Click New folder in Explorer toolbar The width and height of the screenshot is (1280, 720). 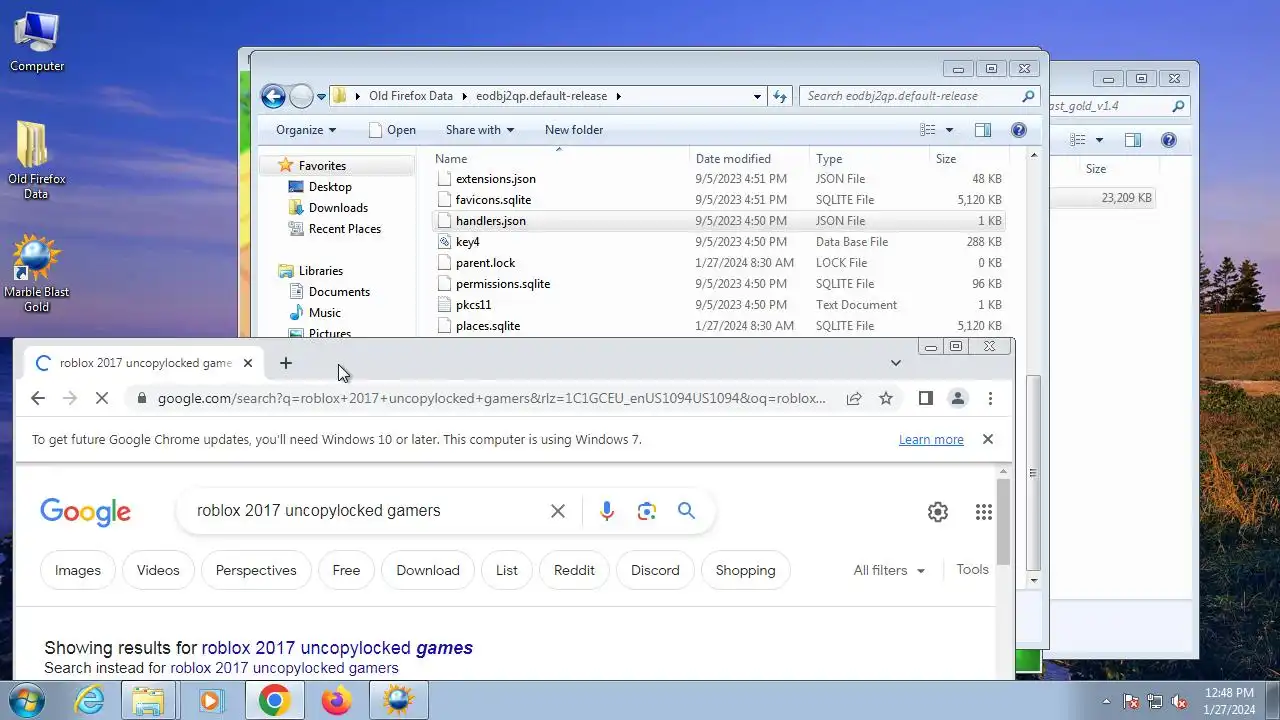click(x=574, y=130)
